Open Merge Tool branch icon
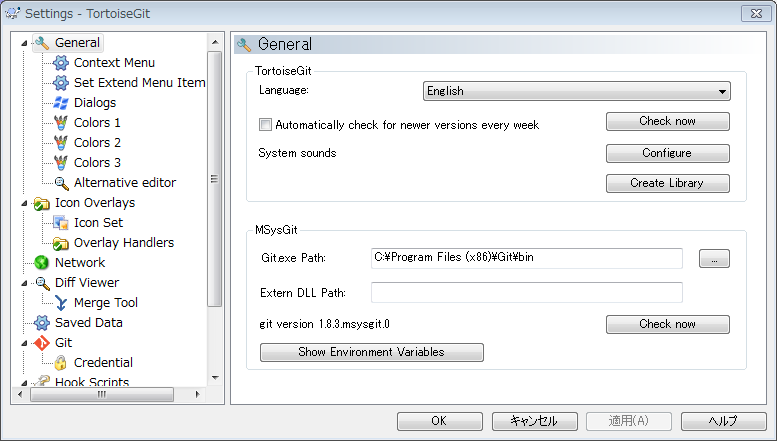777x441 pixels. click(61, 303)
